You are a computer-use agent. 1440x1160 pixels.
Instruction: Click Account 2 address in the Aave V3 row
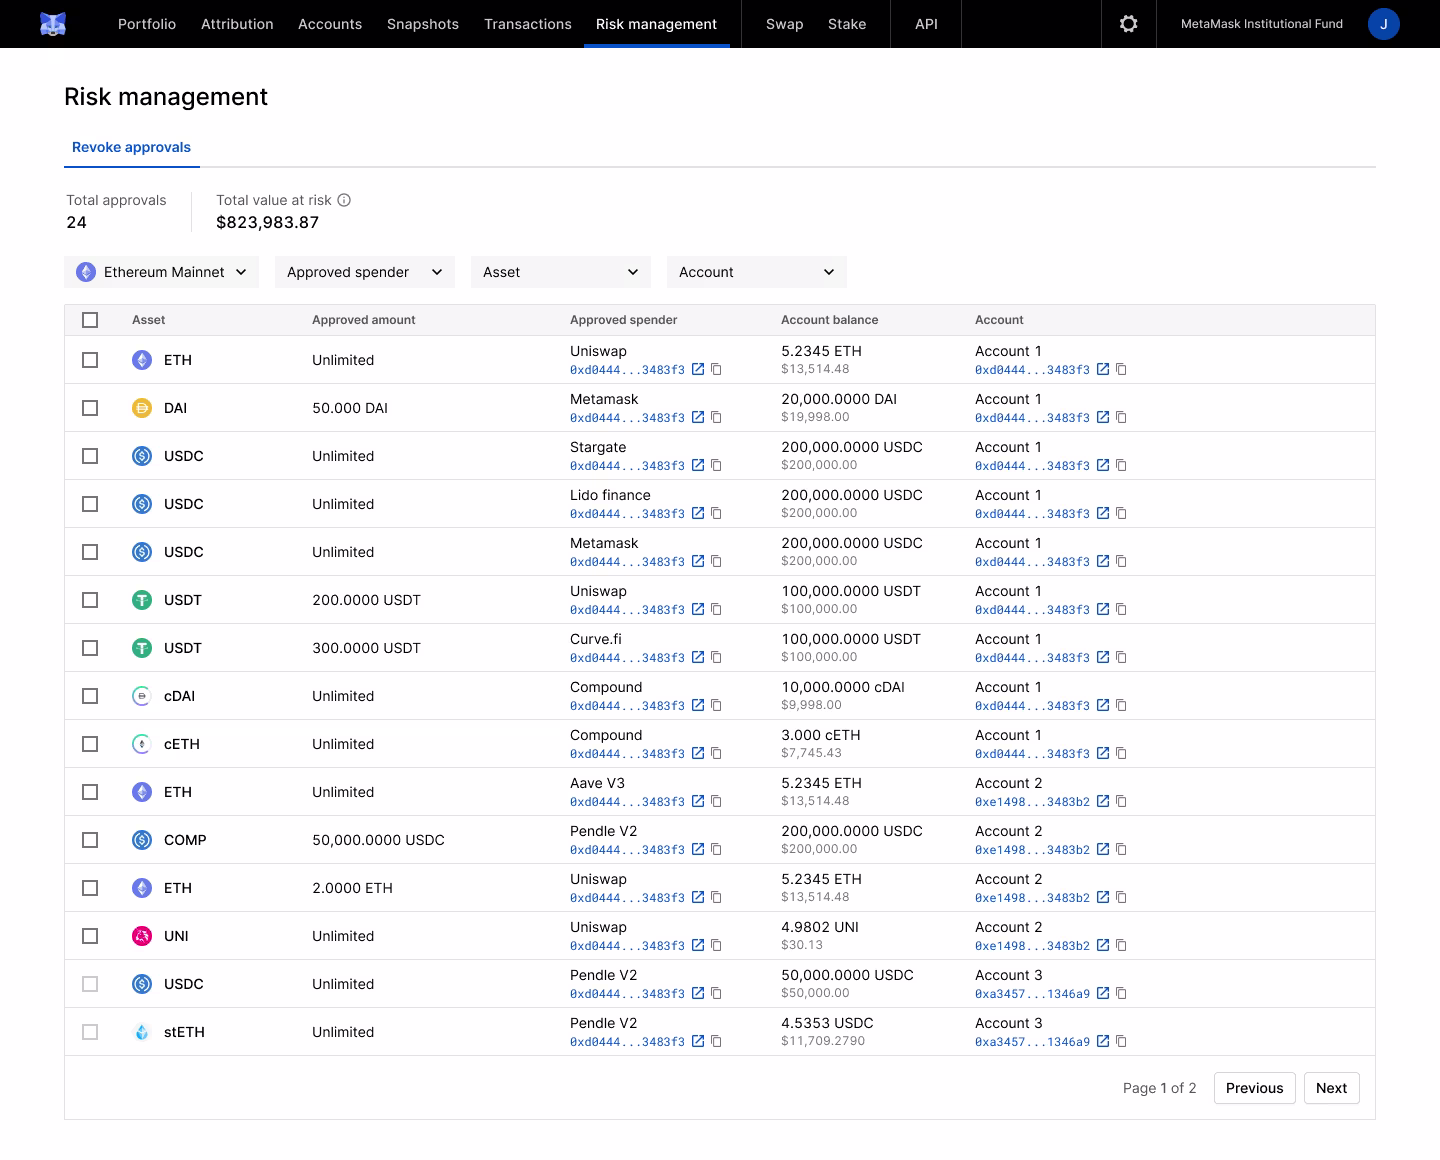pyautogui.click(x=1032, y=801)
